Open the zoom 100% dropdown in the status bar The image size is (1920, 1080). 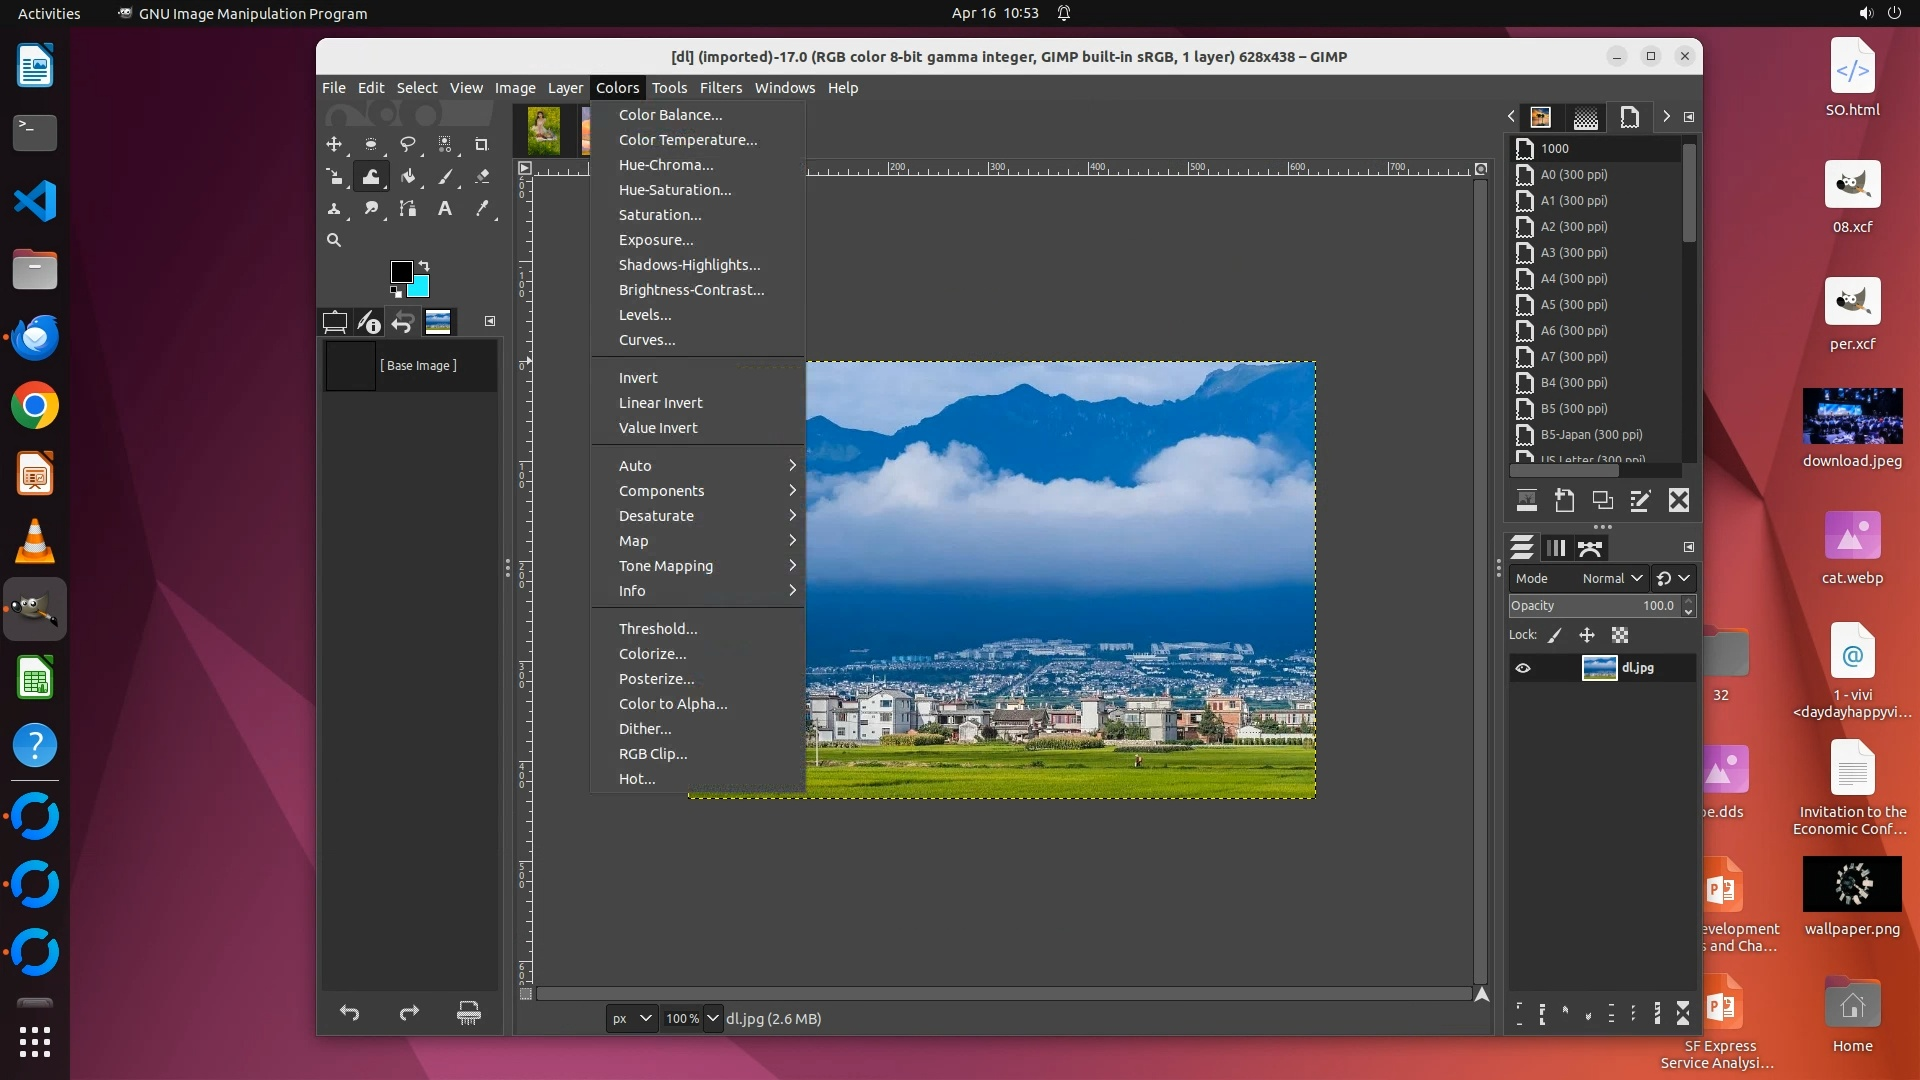pos(712,1018)
